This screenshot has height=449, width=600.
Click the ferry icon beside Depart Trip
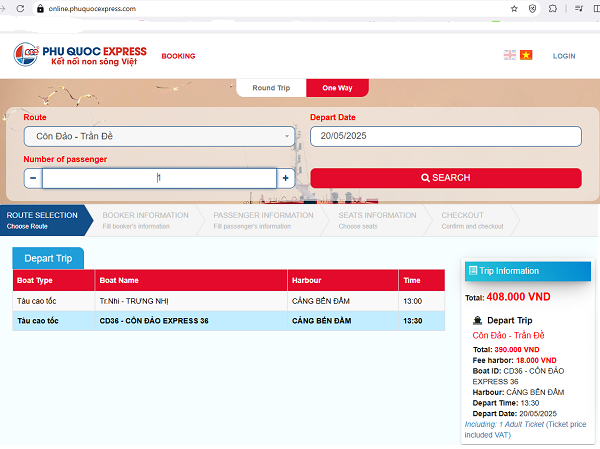pos(478,320)
